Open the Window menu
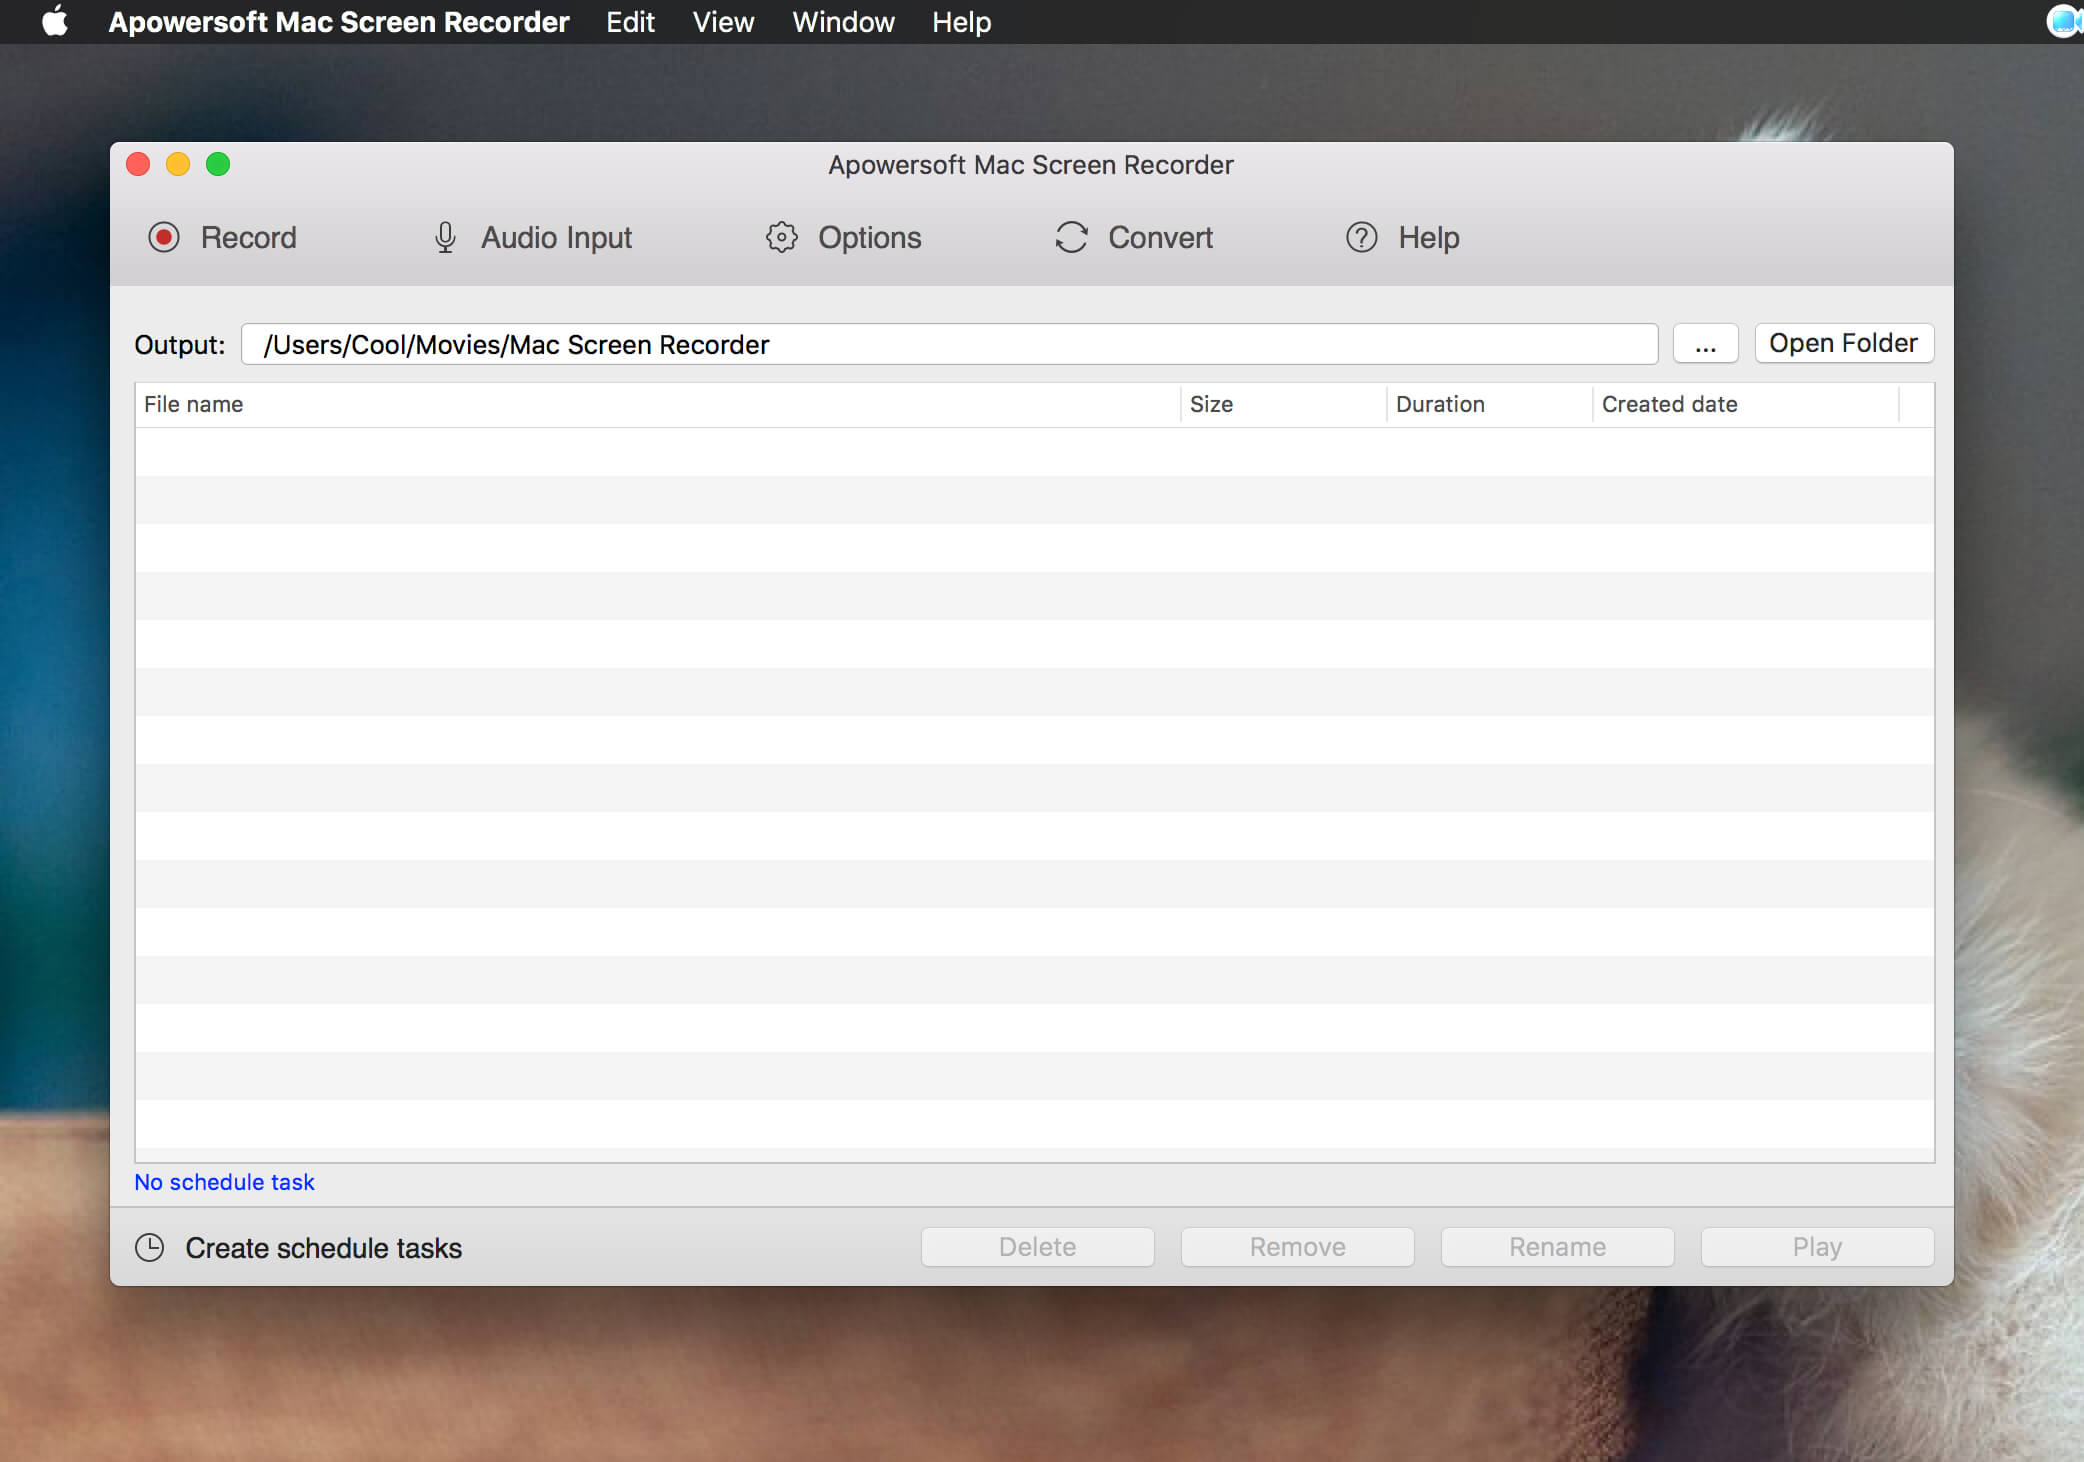 pos(843,21)
